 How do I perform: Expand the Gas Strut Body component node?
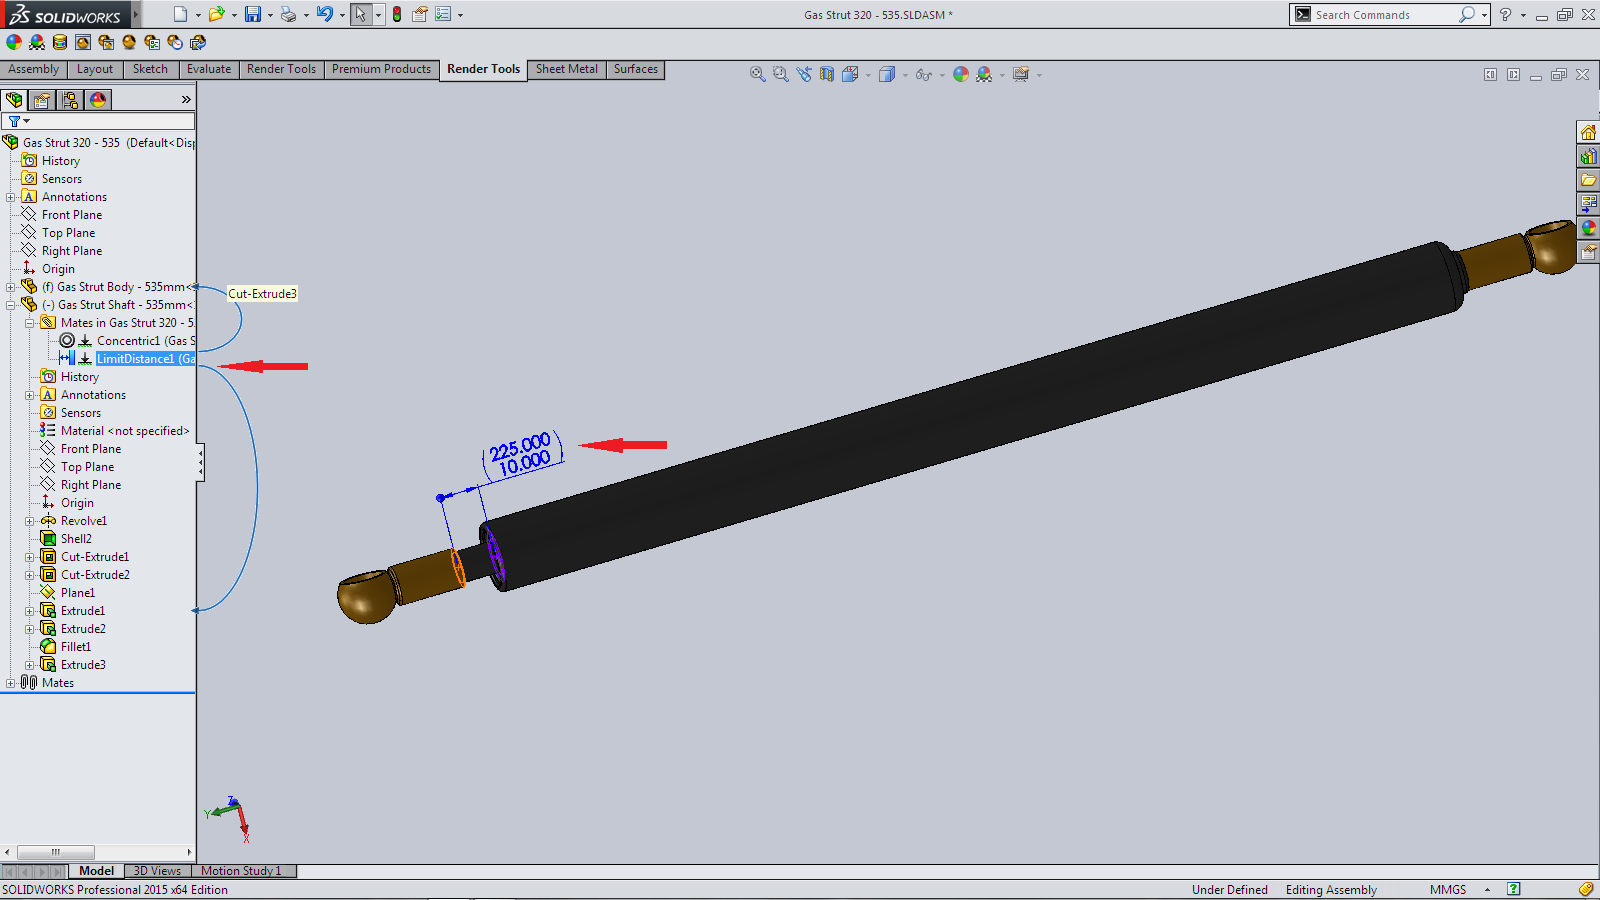[x=11, y=287]
